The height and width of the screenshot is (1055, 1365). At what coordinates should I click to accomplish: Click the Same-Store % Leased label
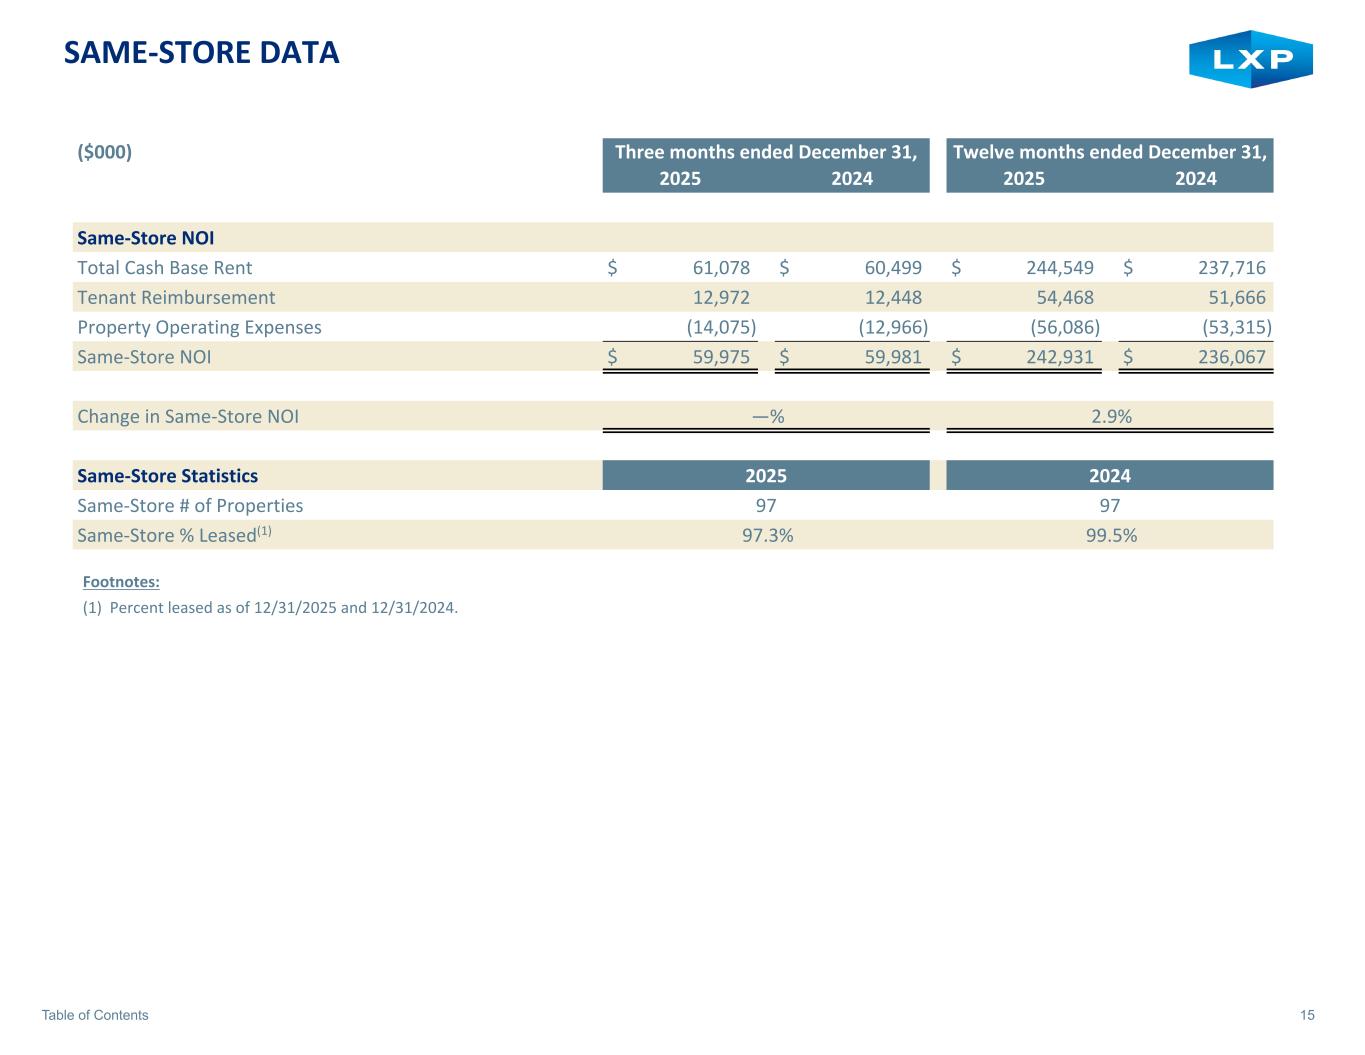[168, 536]
